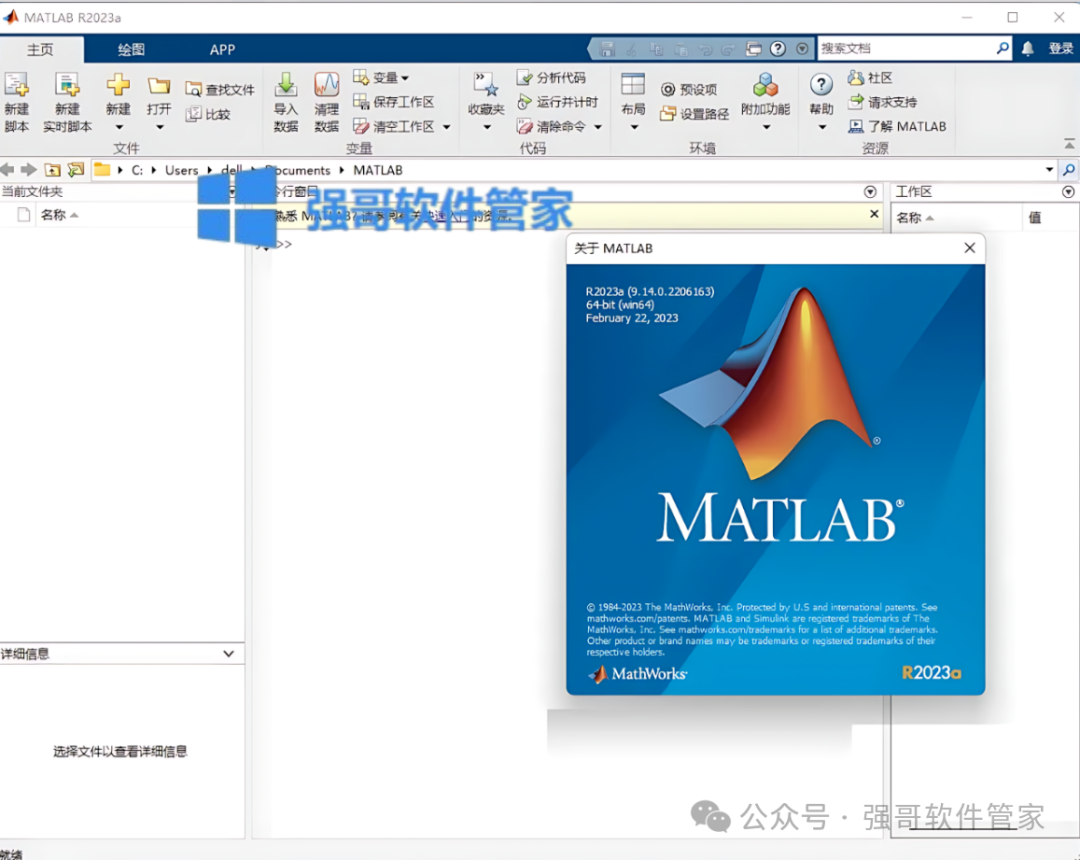Switch to the 绘图 tab
The image size is (1080, 860).
pos(131,50)
